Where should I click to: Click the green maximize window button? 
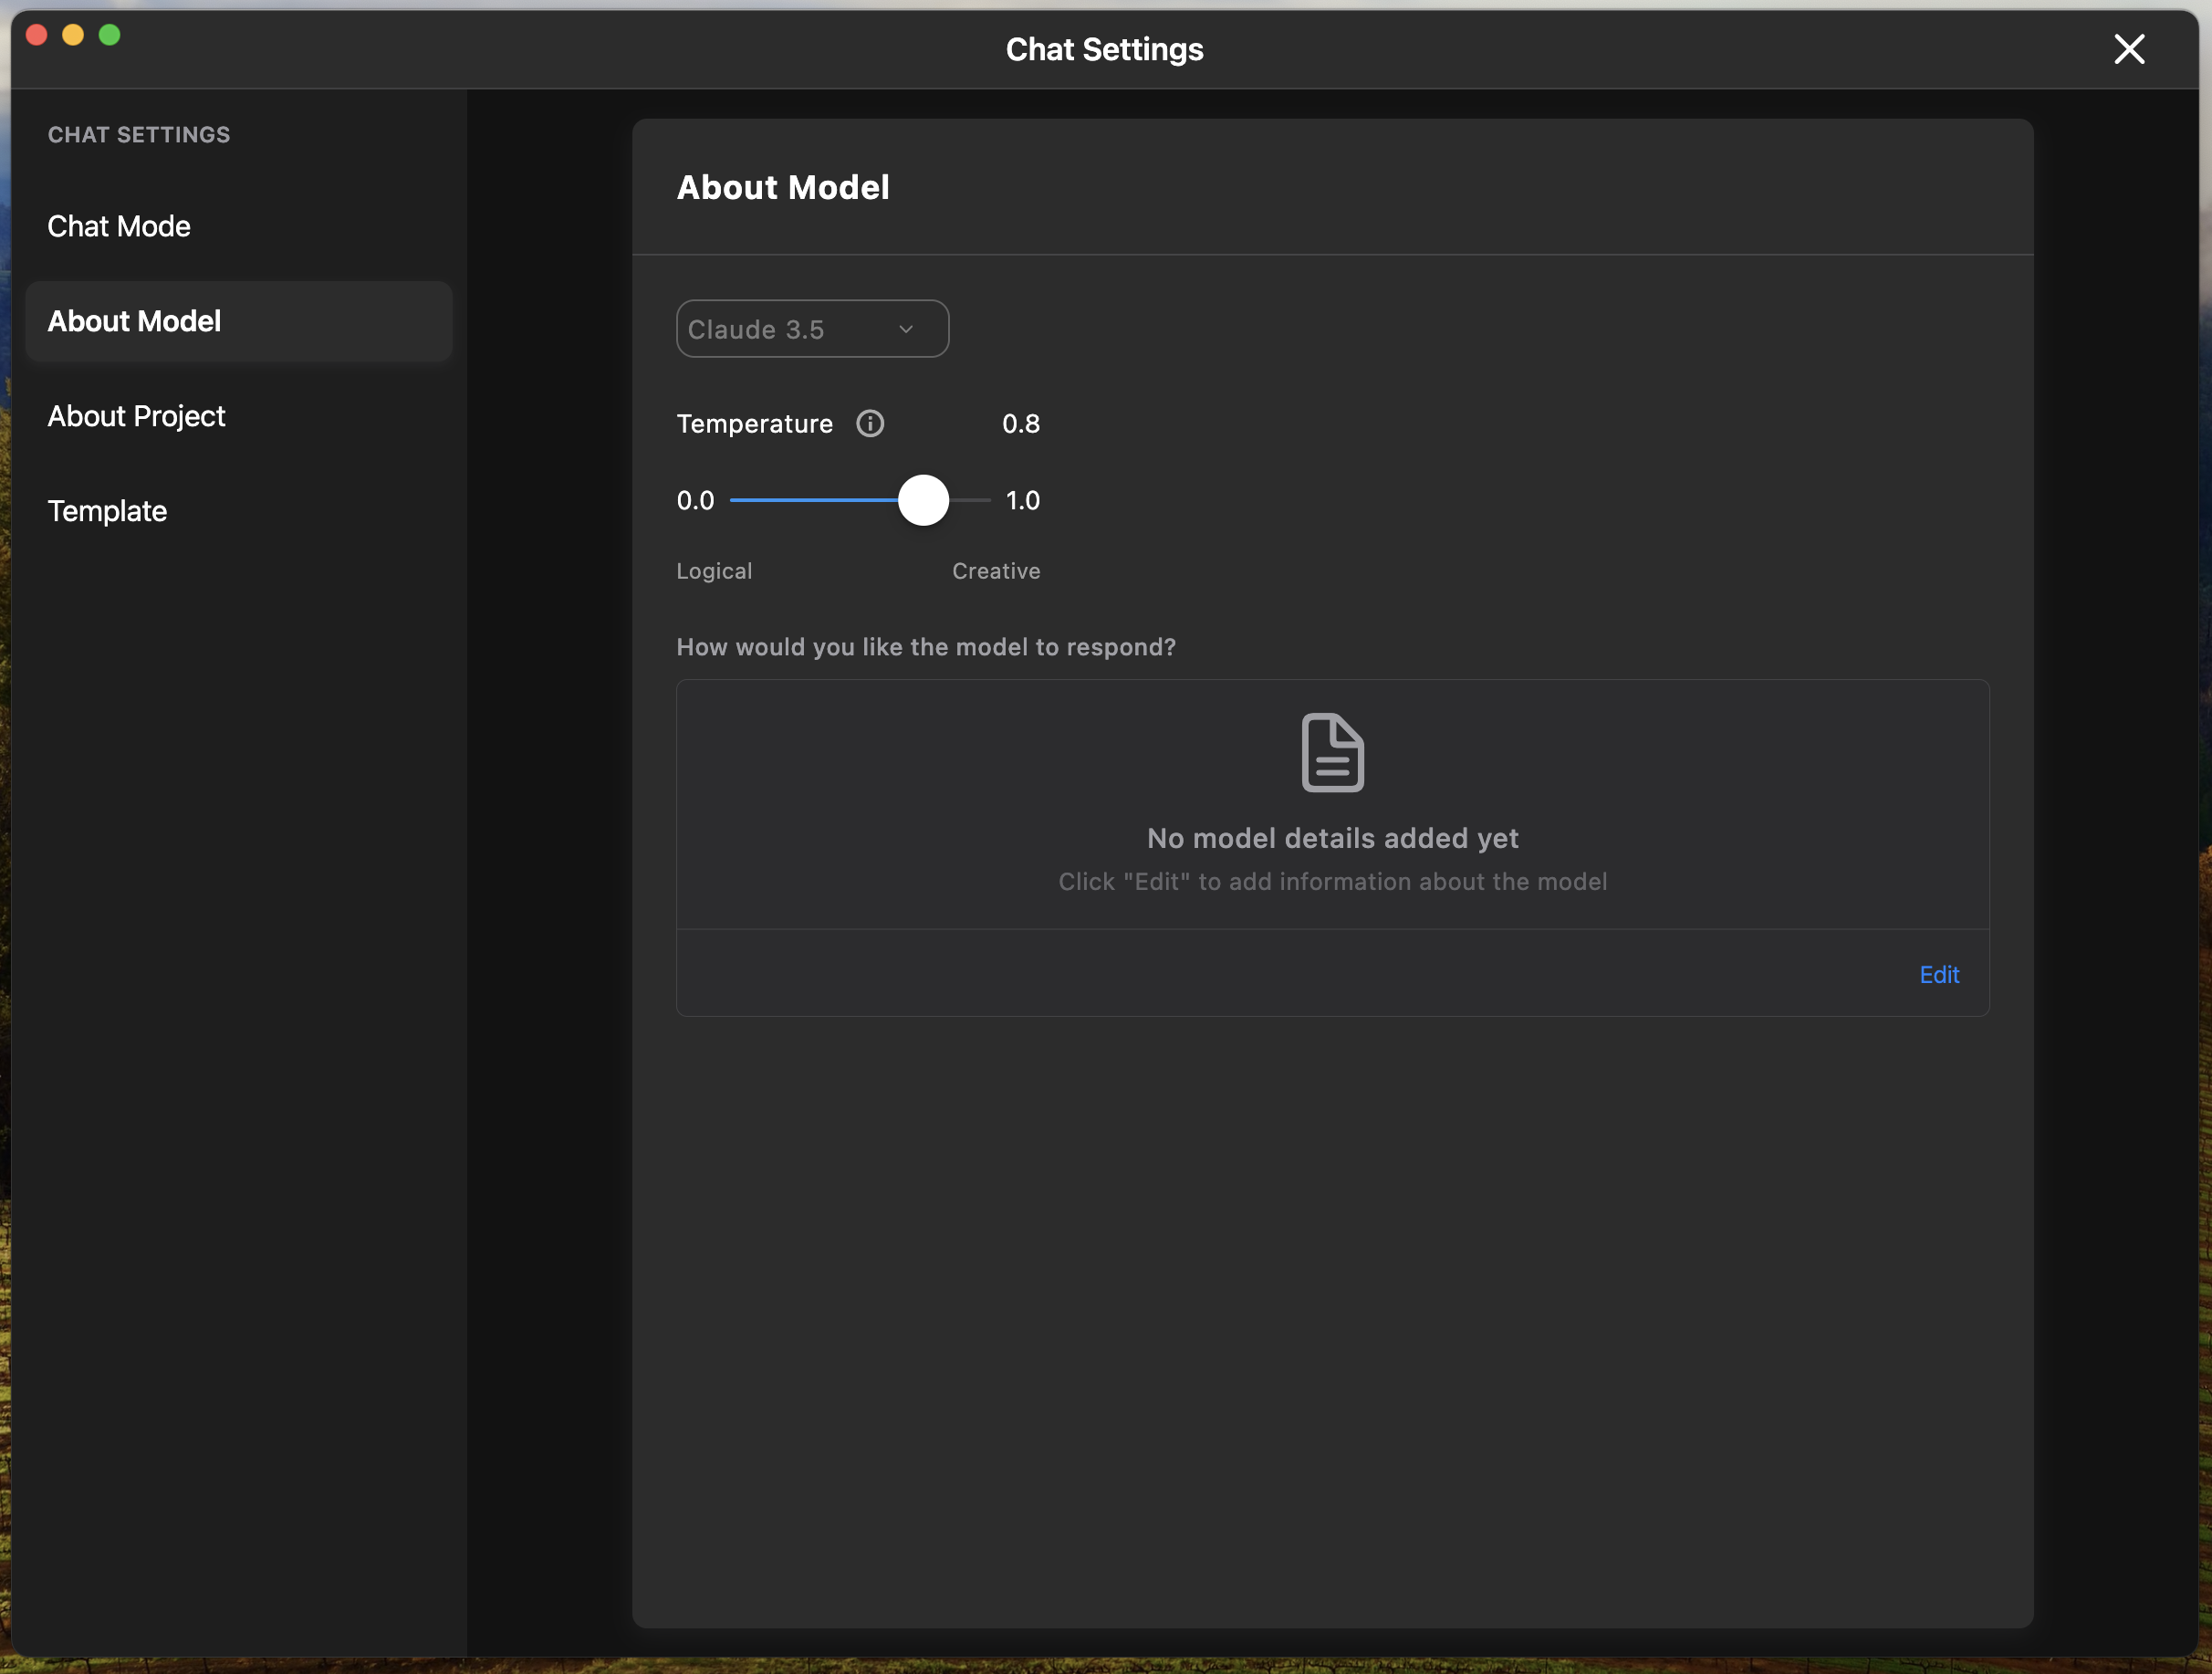pos(110,35)
